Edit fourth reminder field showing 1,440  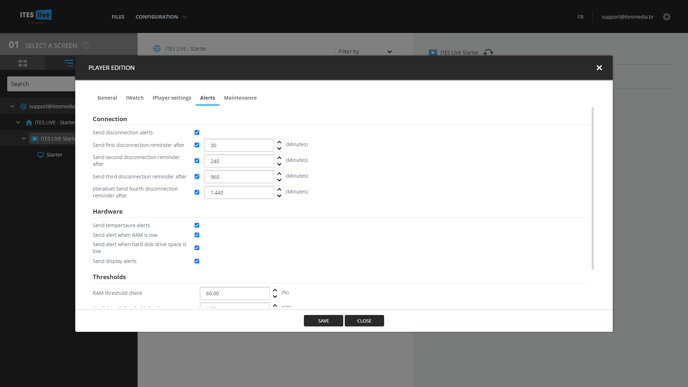tap(239, 193)
